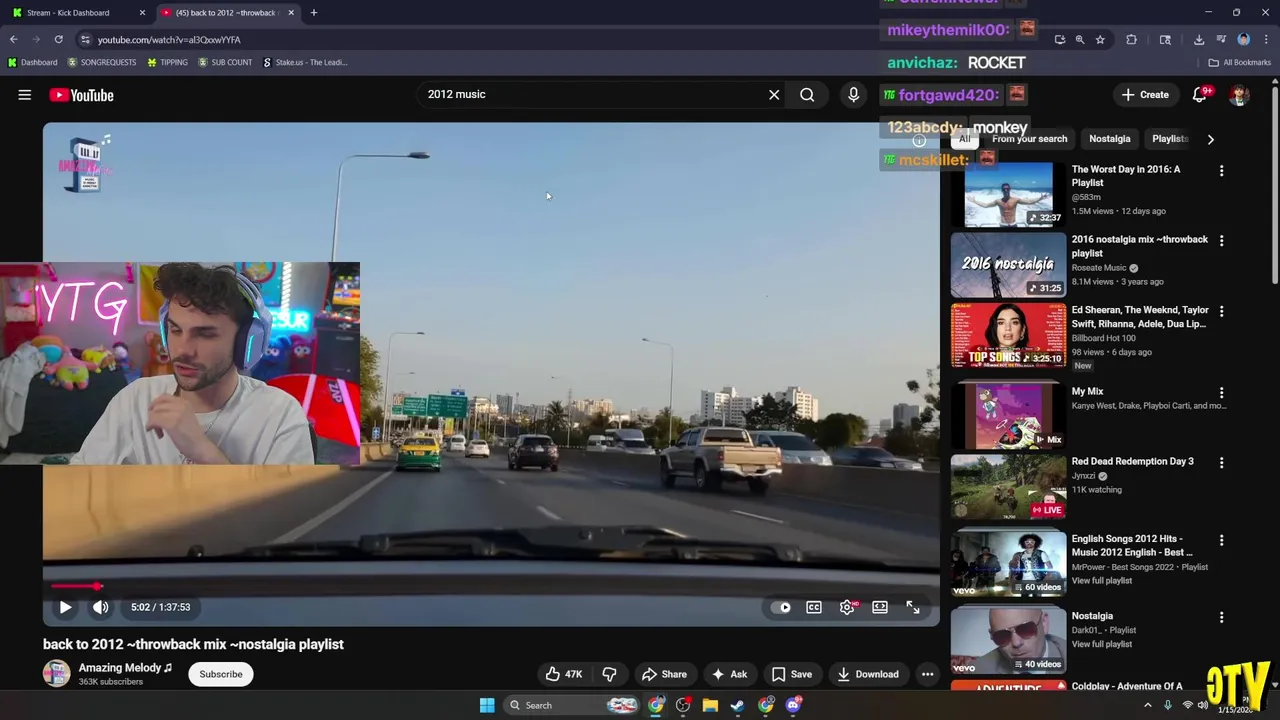
Task: Open Chrome three-dot menu
Action: (1264, 40)
